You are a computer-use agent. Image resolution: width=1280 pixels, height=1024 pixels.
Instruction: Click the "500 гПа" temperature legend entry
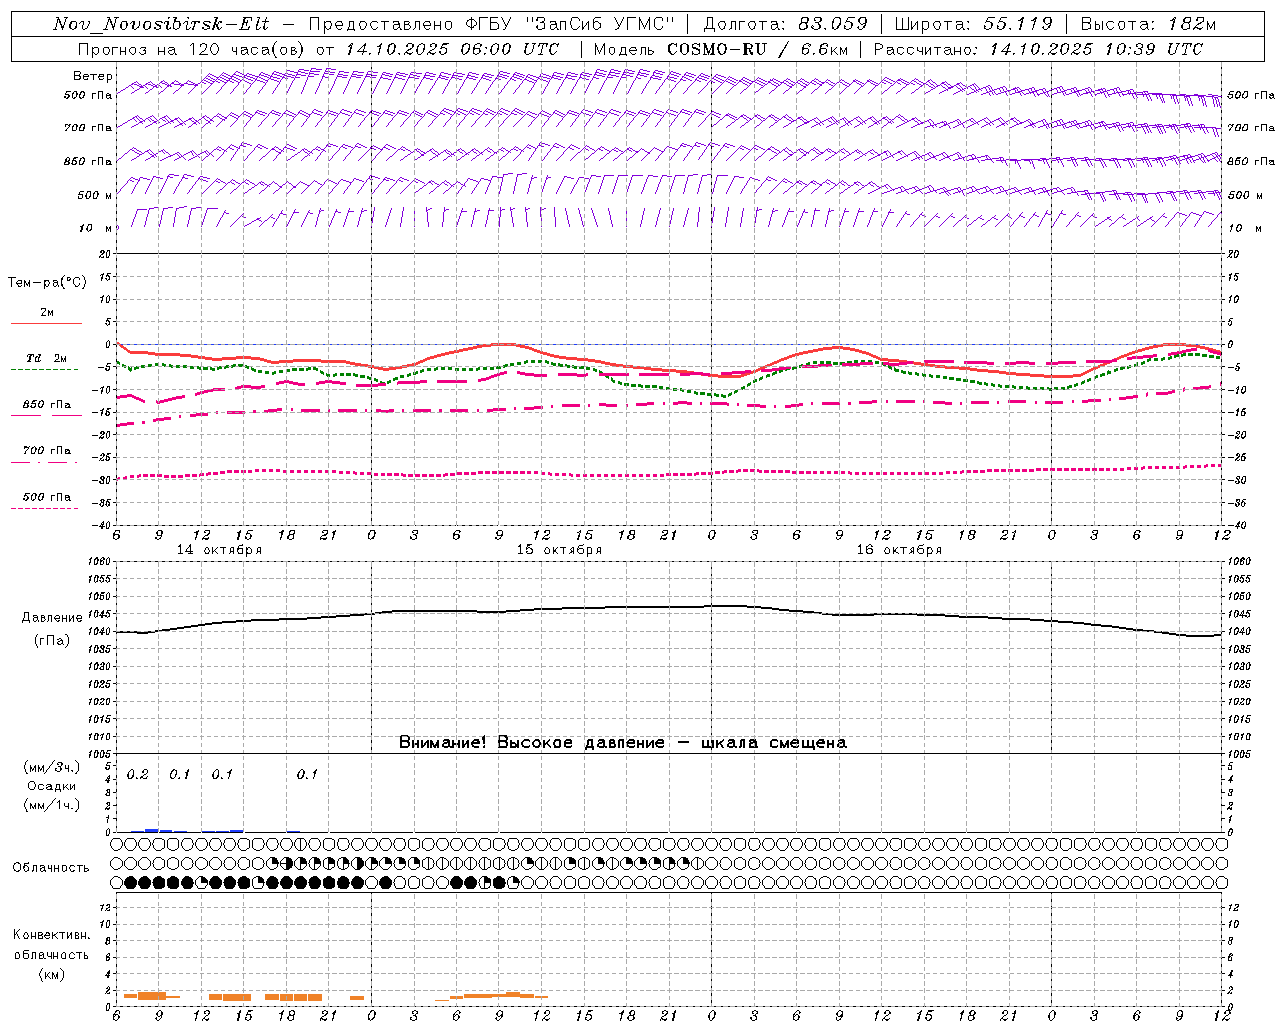47,497
